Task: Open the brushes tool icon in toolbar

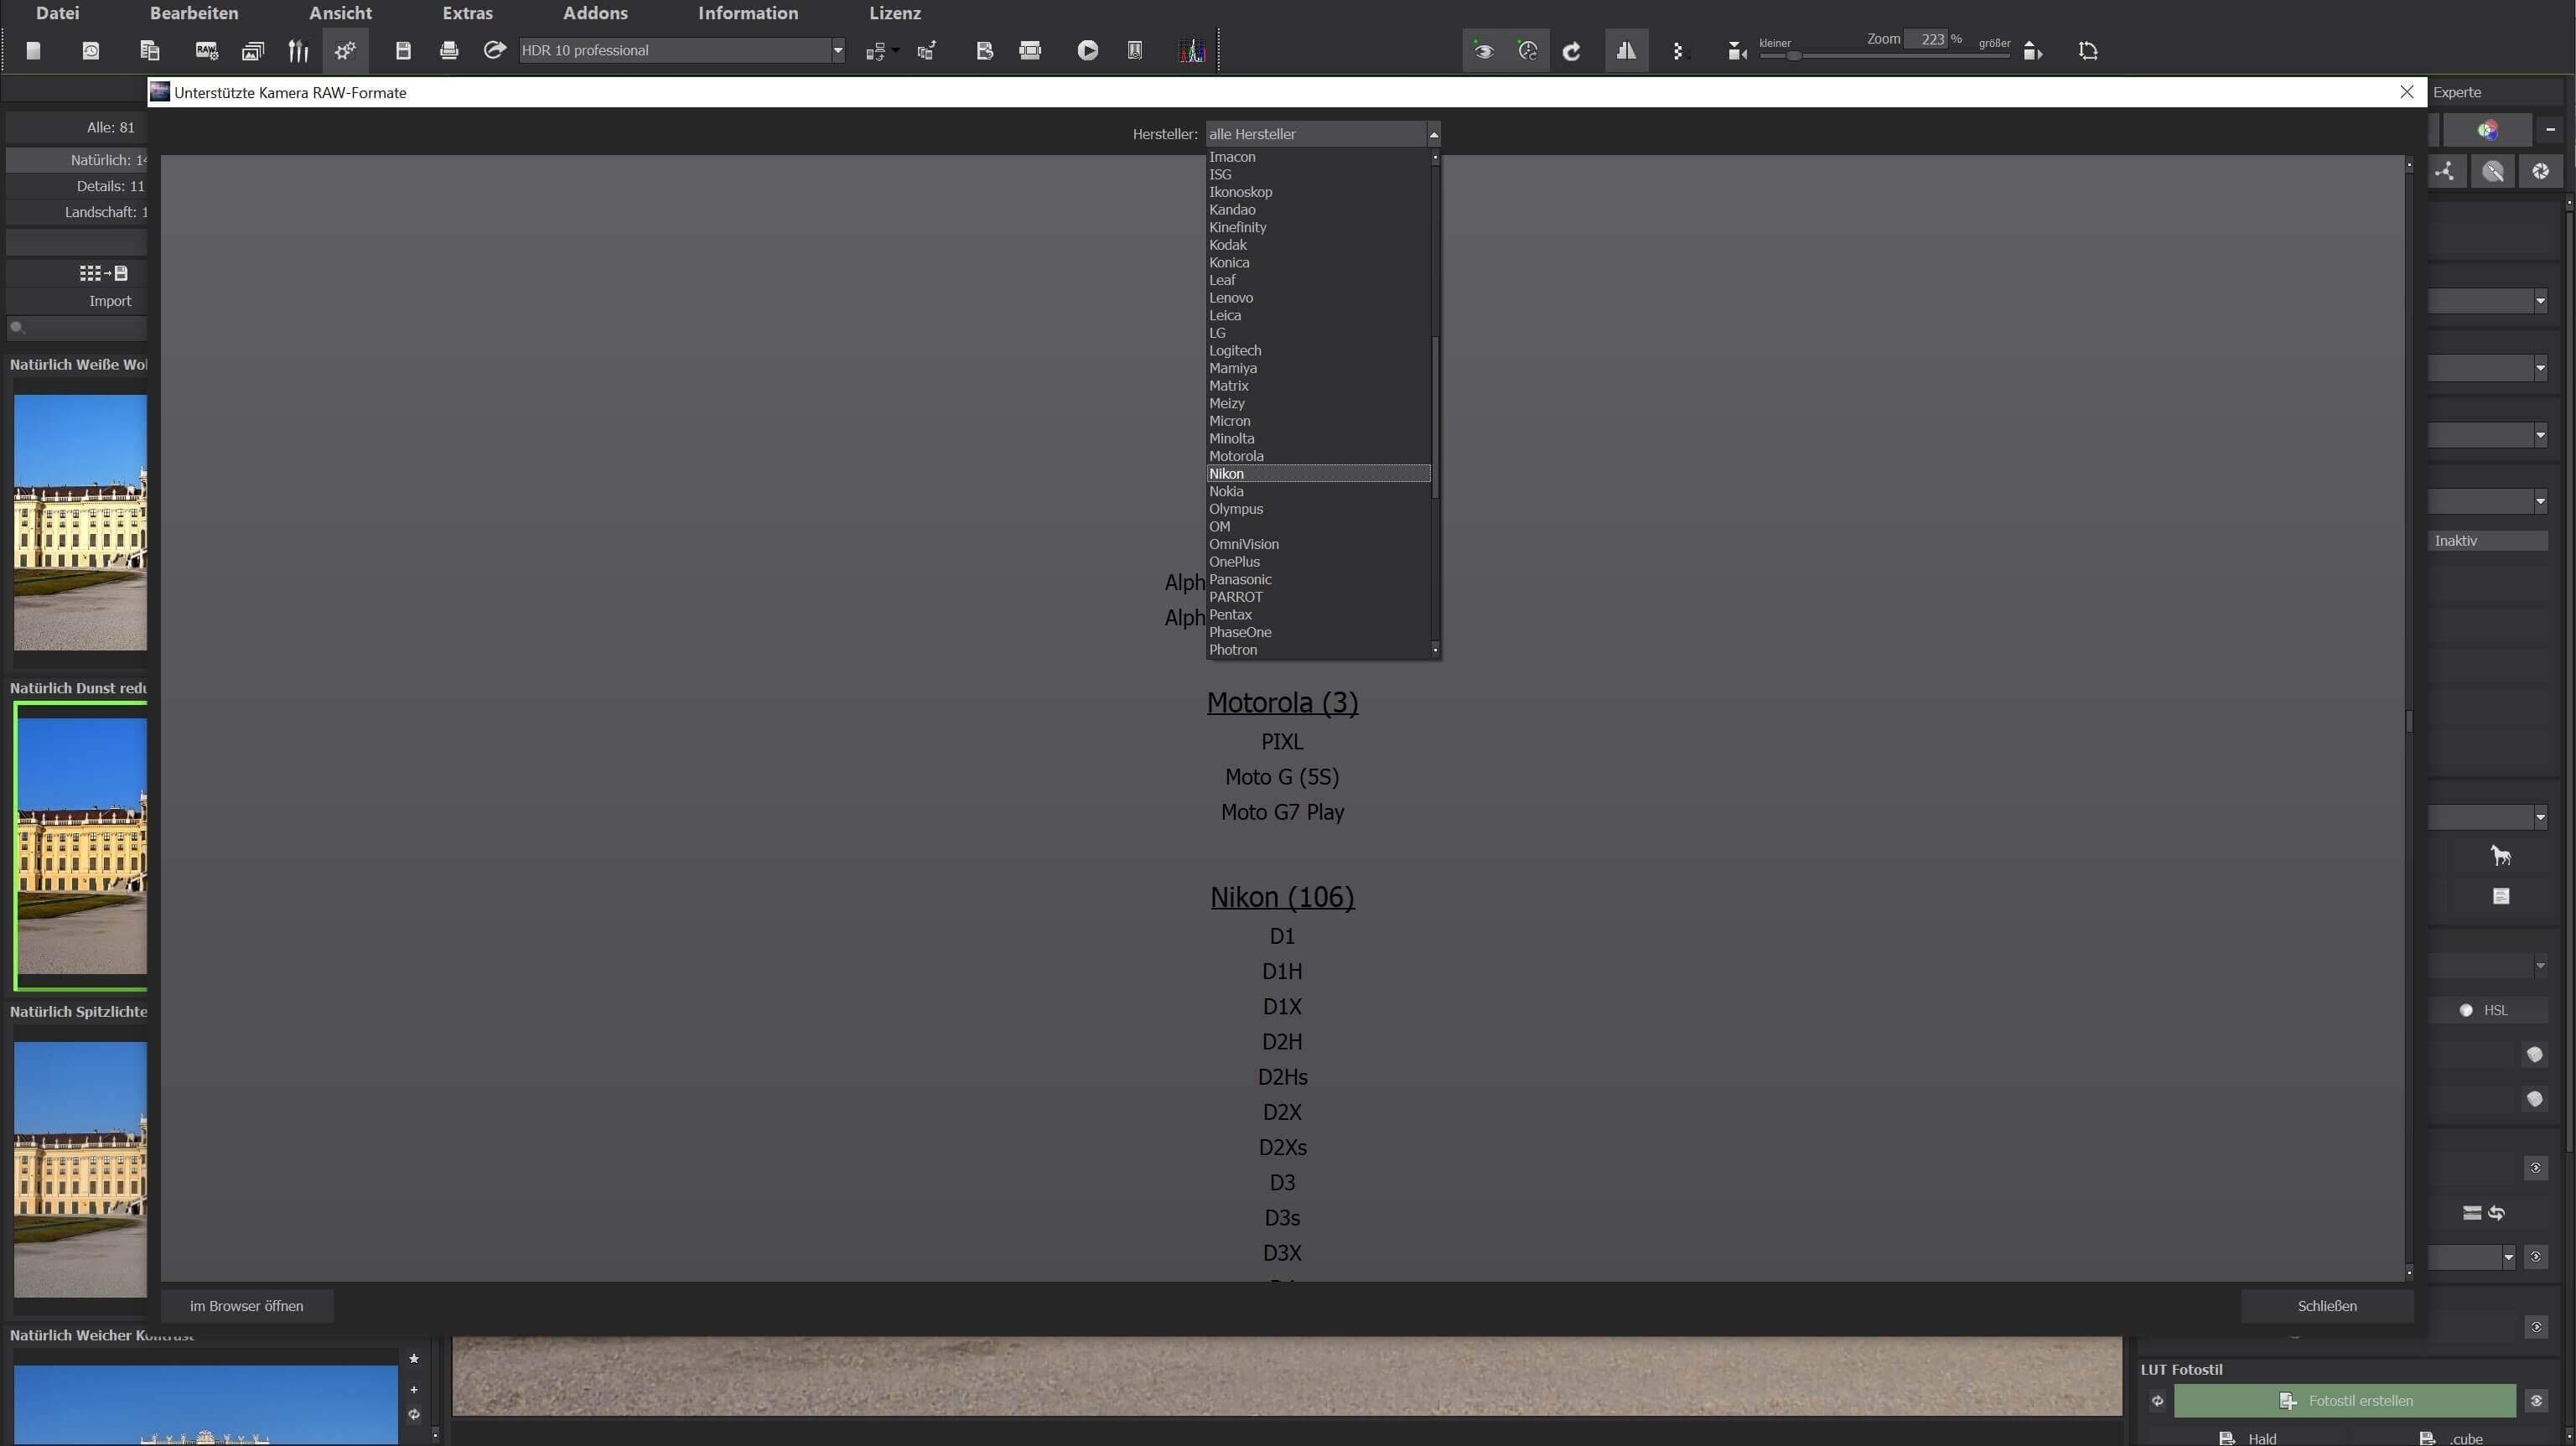Action: 298,50
